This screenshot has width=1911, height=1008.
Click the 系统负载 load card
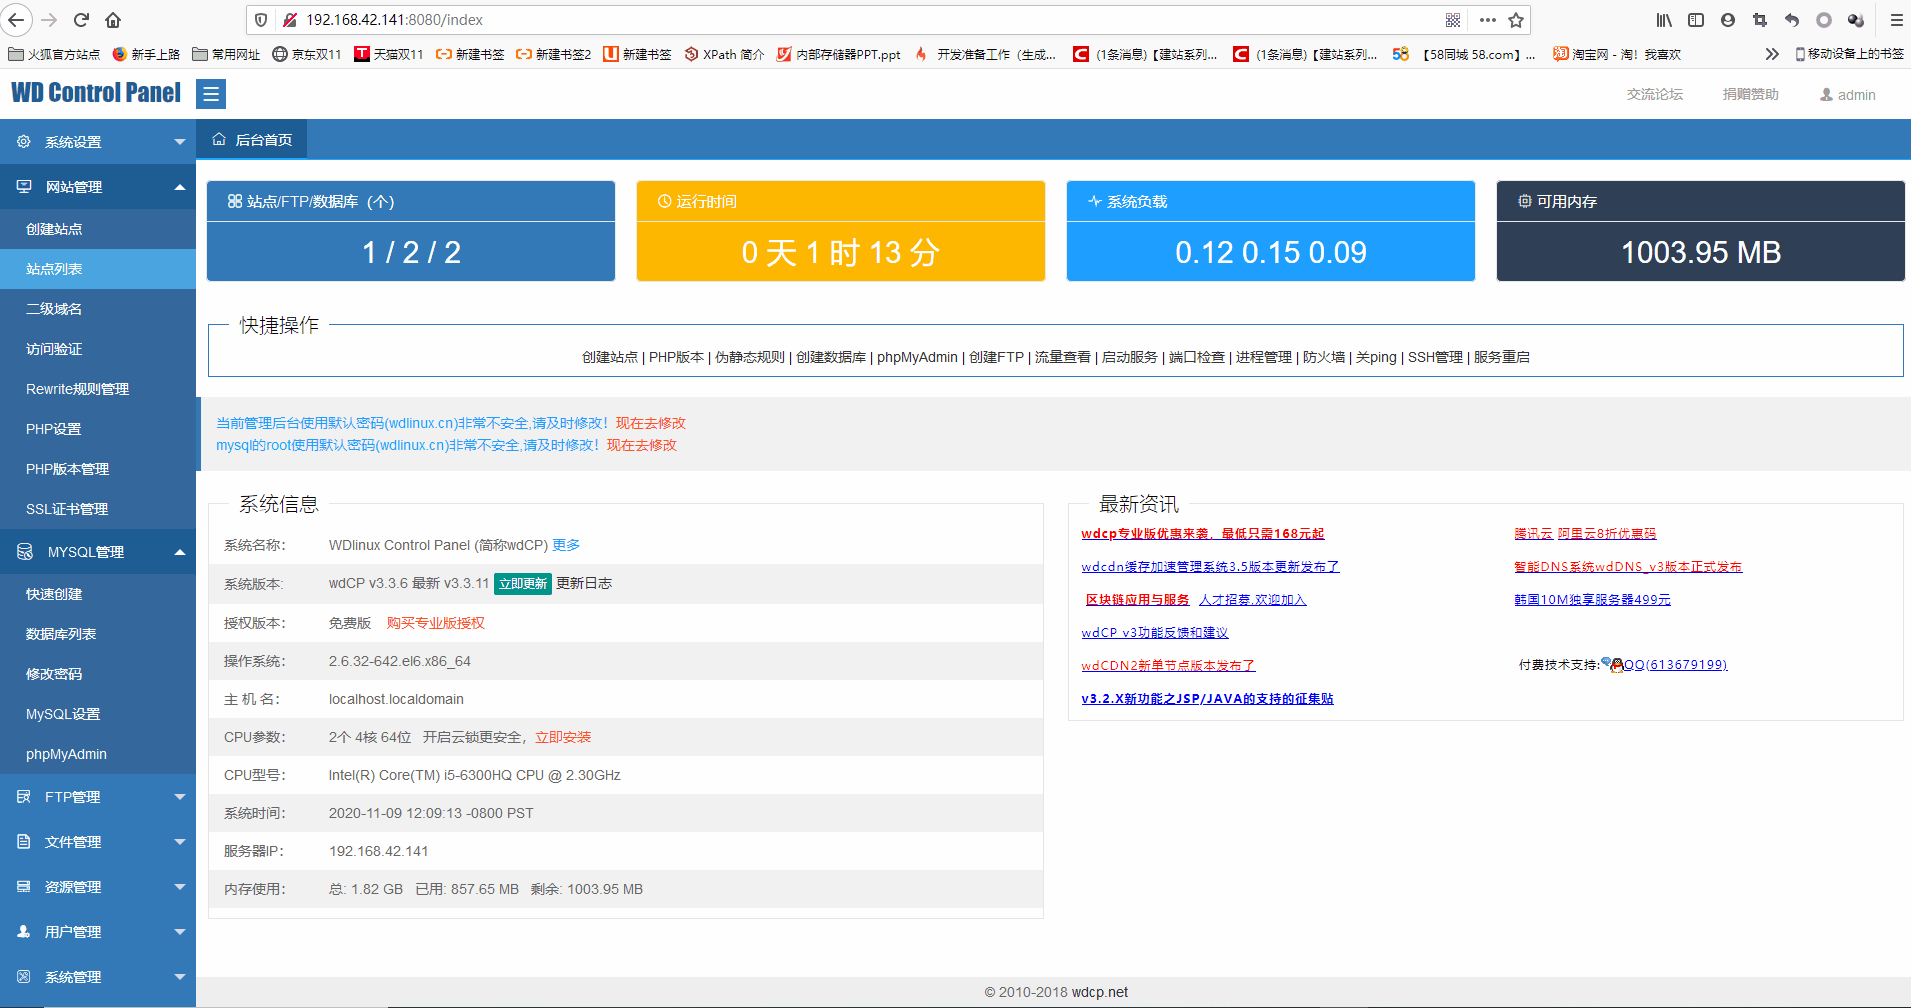(x=1271, y=231)
